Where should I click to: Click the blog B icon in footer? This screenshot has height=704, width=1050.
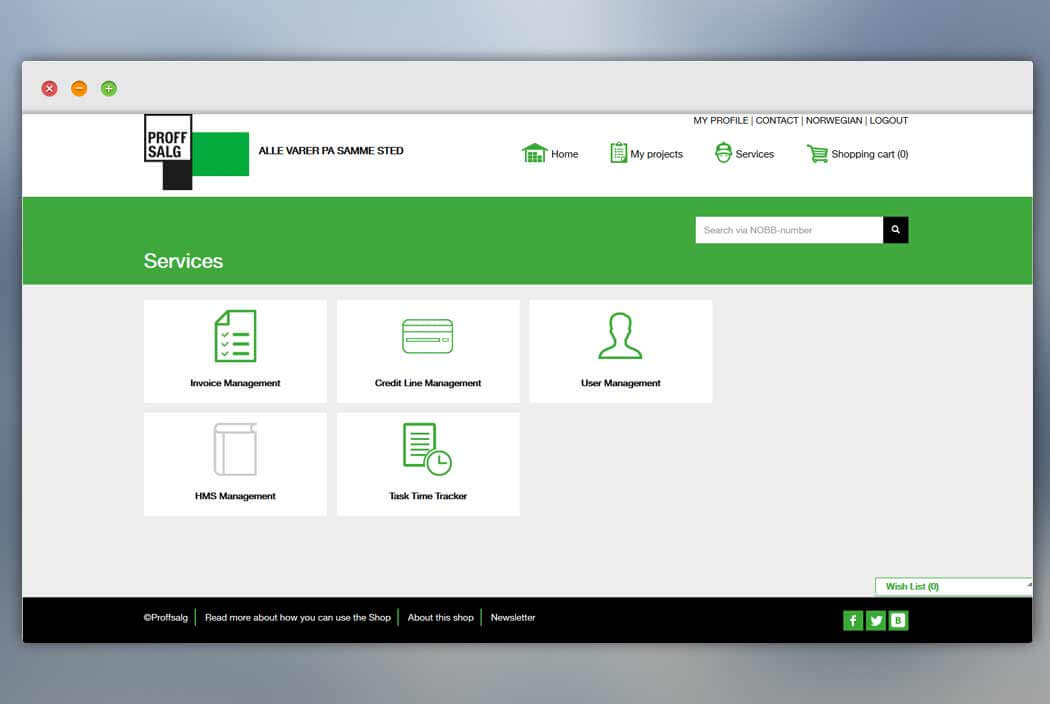[x=898, y=620]
